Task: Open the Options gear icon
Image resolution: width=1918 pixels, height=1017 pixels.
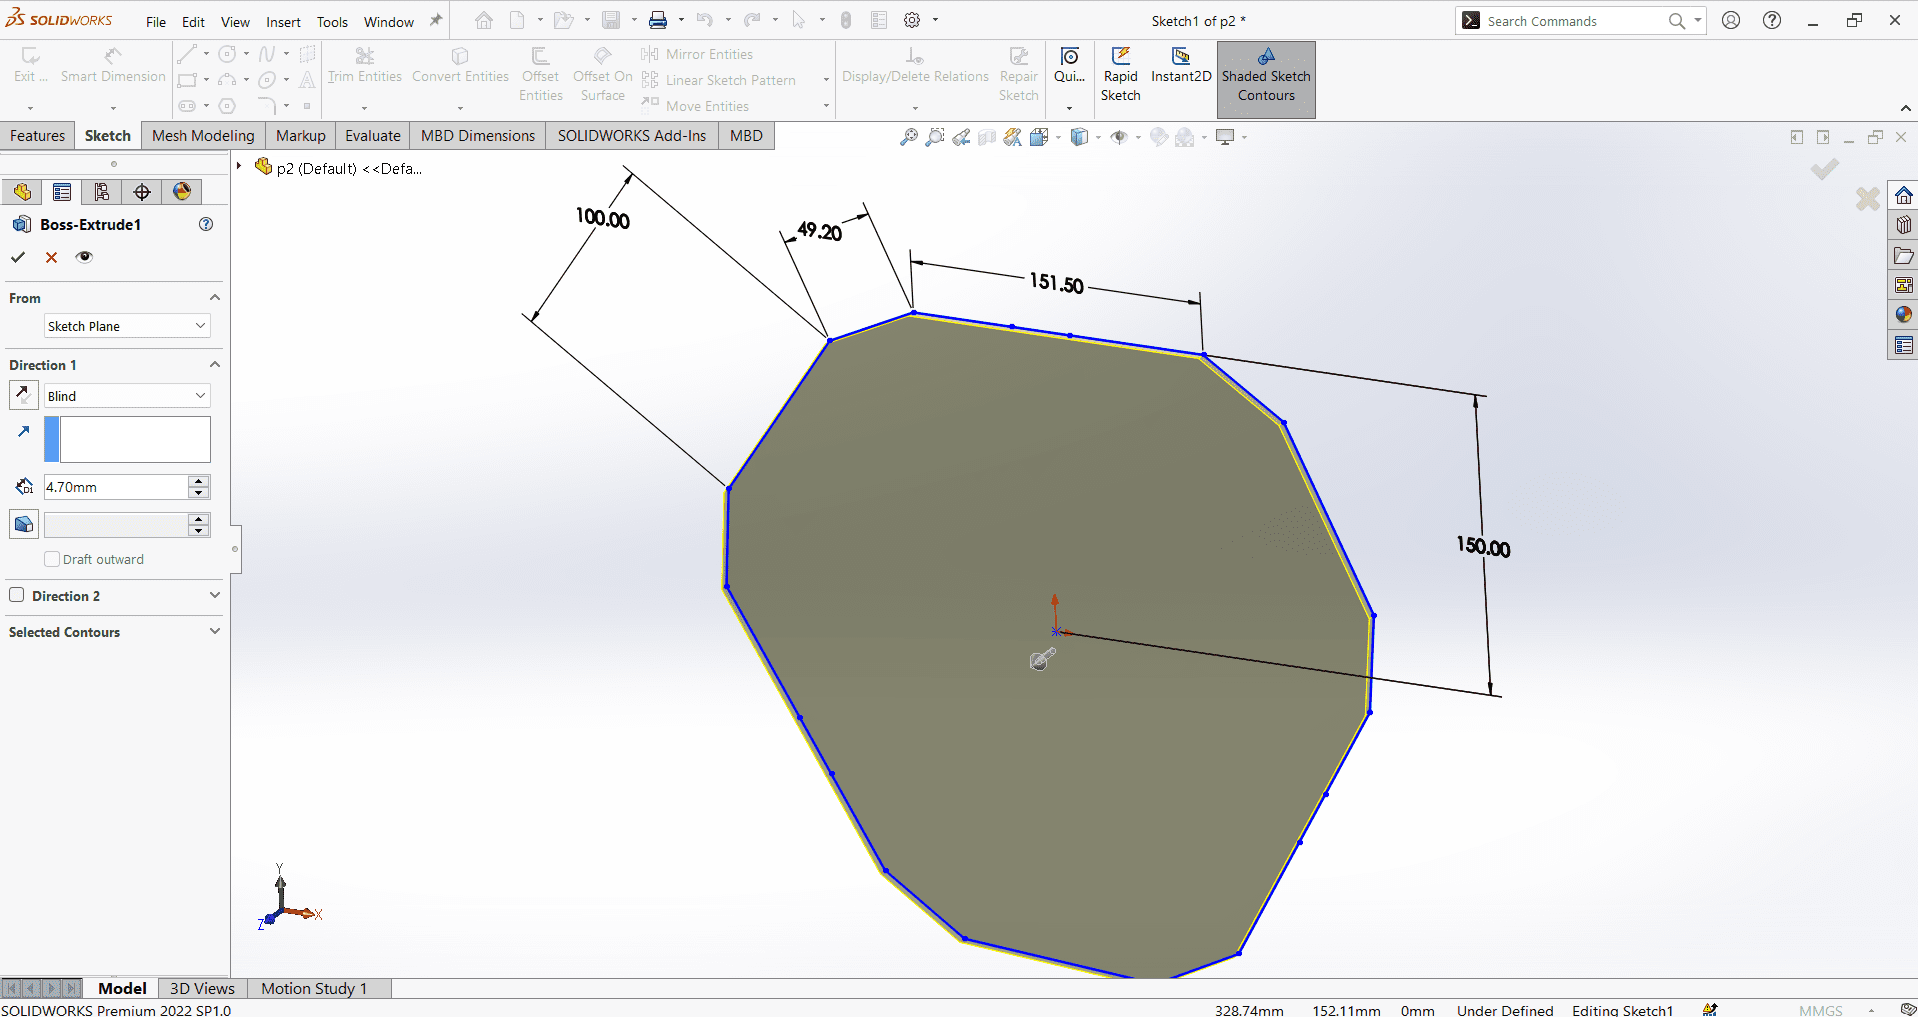Action: (x=912, y=20)
